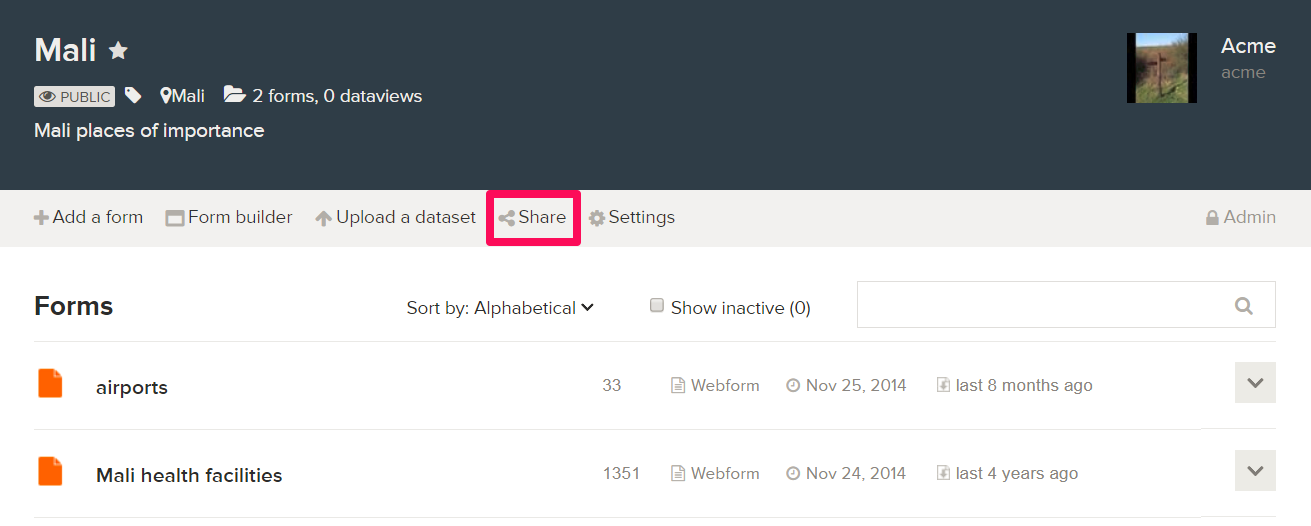
Task: Click the Acme profile thumbnail
Action: 1161,68
